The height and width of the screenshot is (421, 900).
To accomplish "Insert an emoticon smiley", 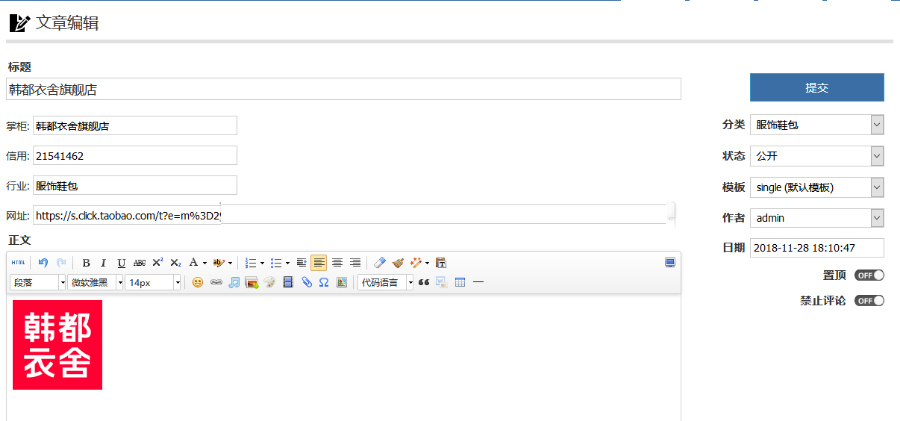I will (197, 283).
